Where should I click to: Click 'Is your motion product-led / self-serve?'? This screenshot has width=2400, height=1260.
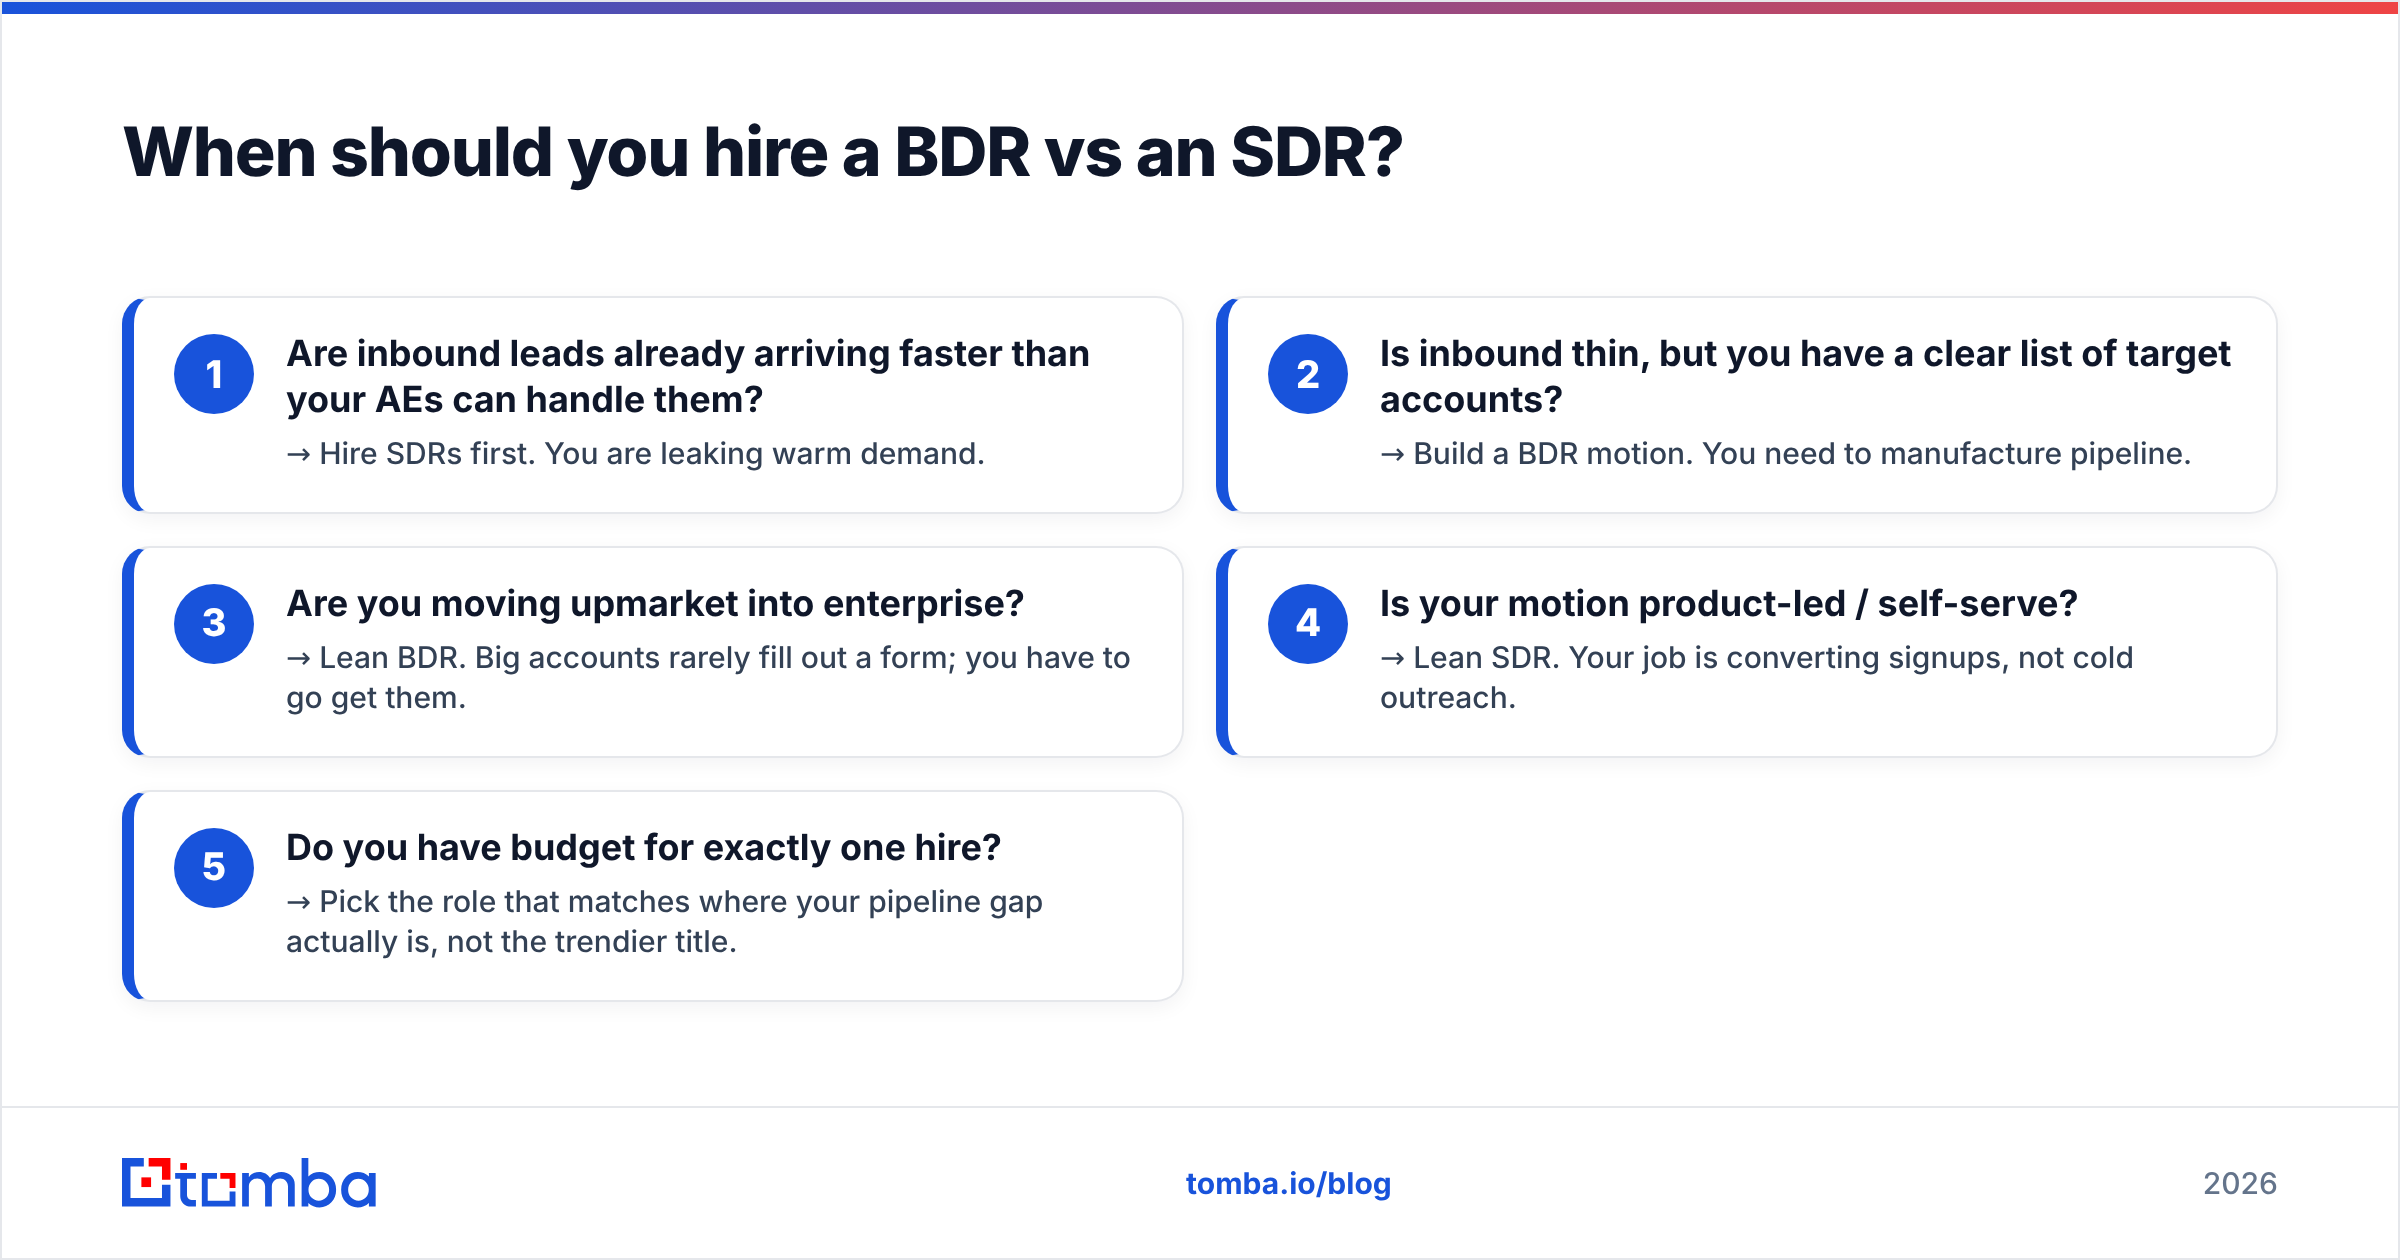coord(1729,604)
